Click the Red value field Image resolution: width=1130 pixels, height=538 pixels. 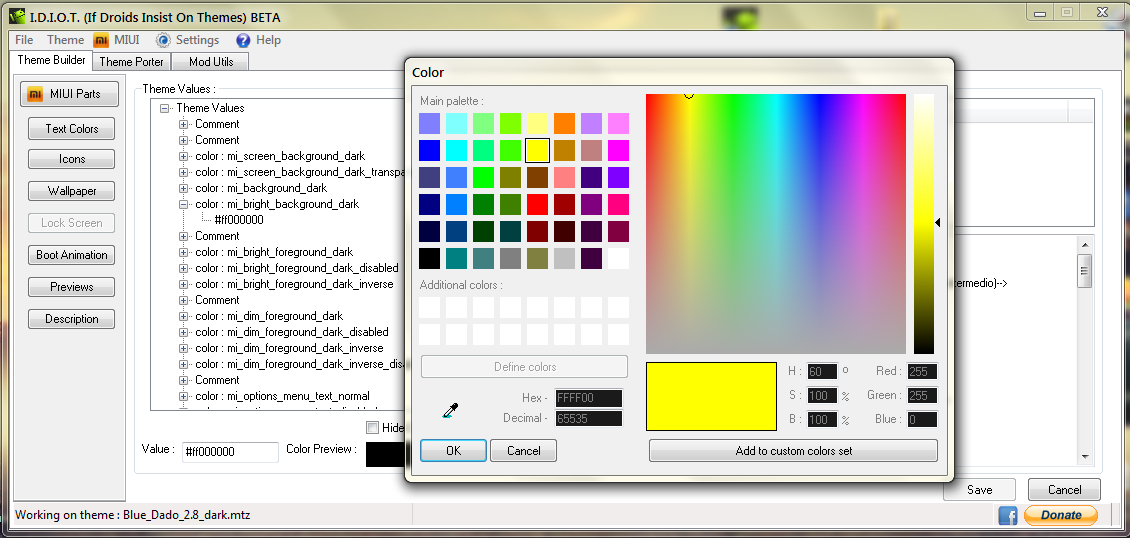coord(922,372)
